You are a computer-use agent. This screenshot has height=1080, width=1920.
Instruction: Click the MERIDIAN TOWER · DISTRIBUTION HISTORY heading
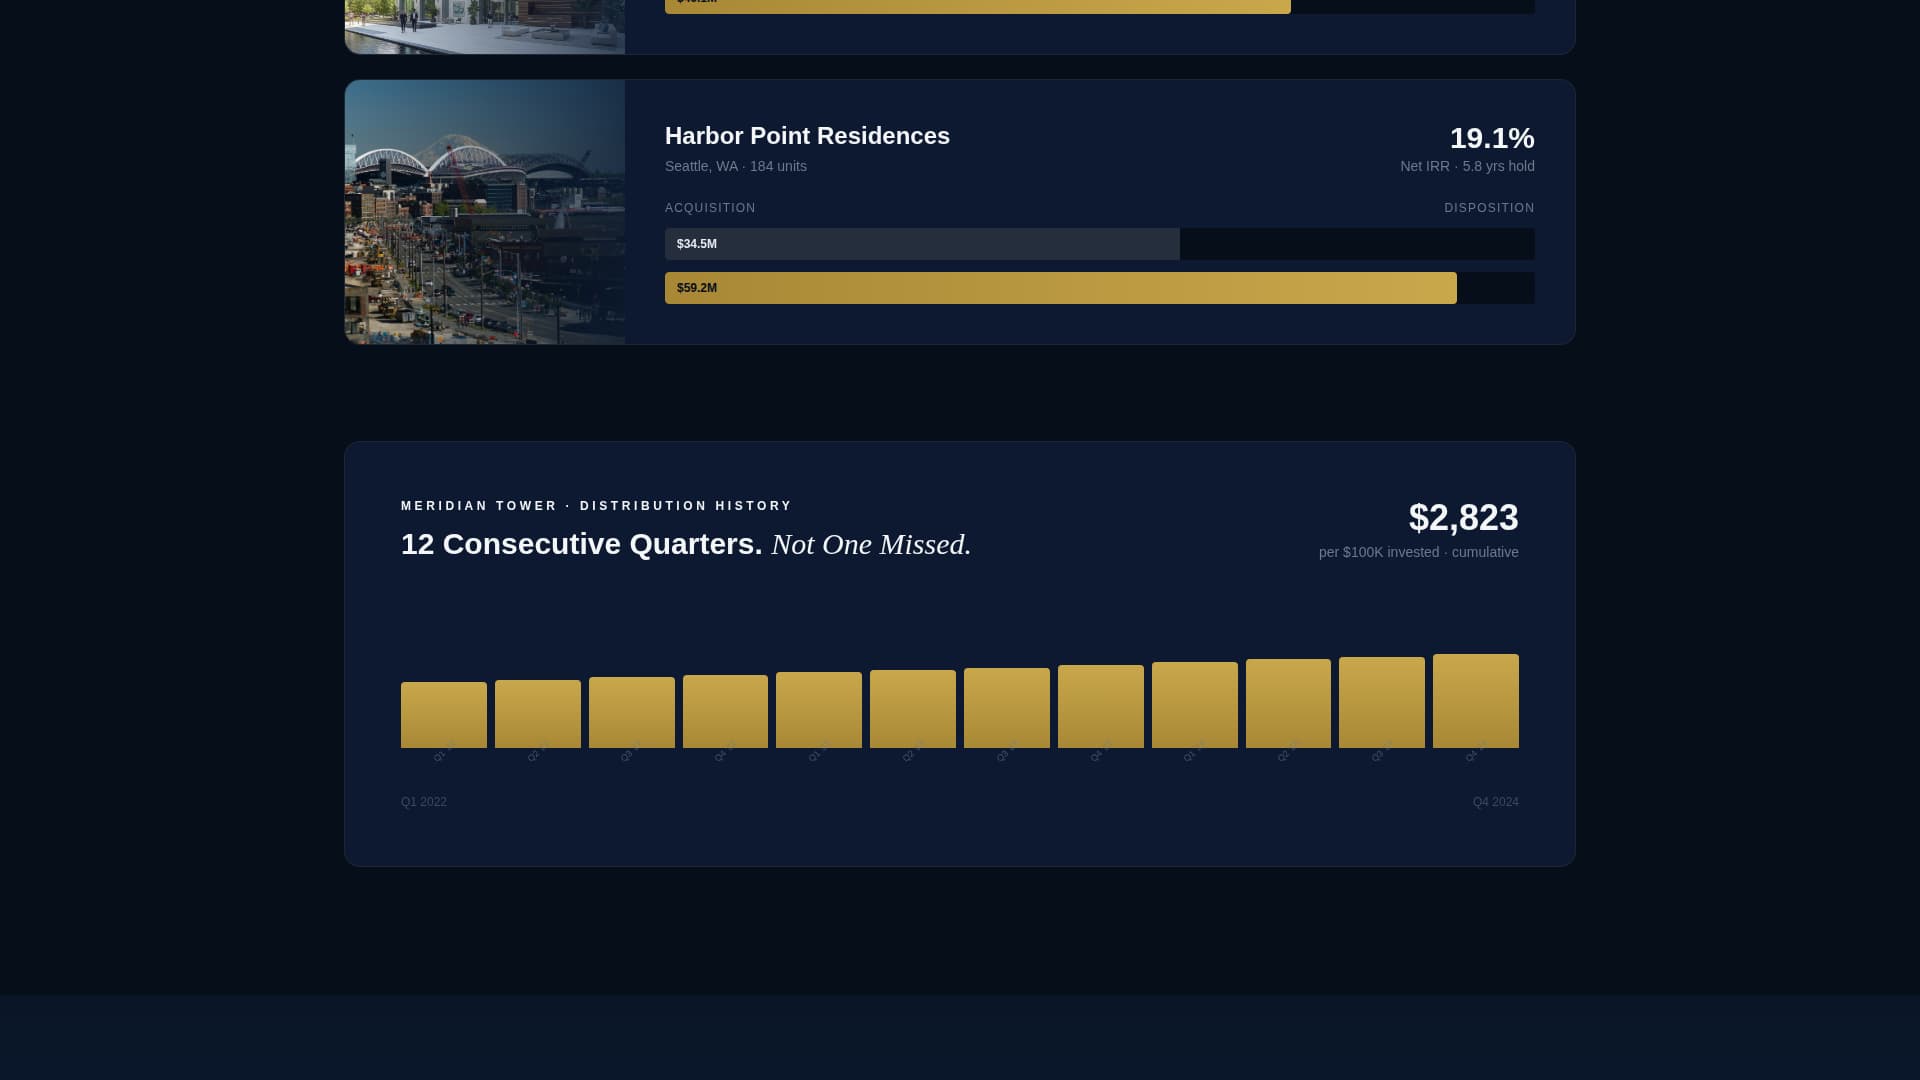click(596, 506)
